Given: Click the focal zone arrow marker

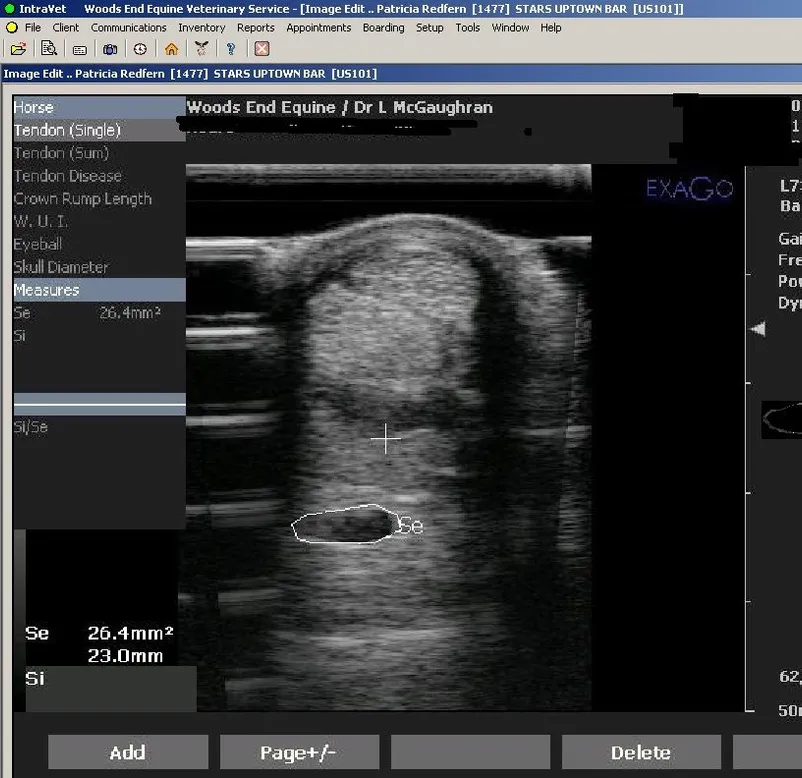Looking at the screenshot, I should click(x=759, y=329).
